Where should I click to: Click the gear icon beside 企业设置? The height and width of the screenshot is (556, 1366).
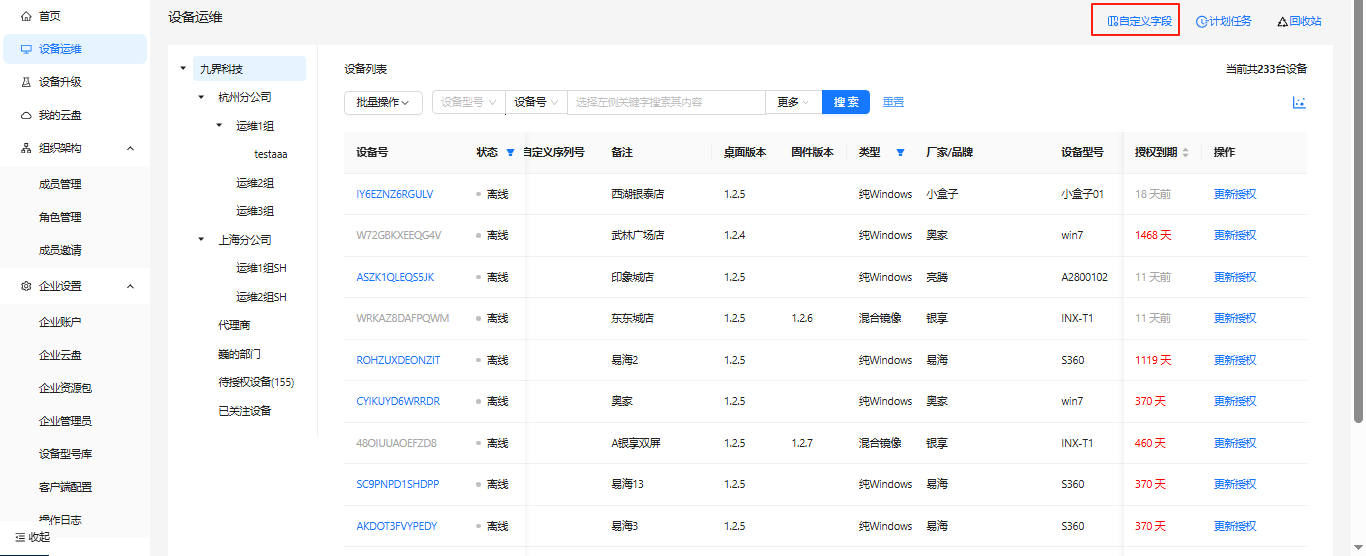(27, 286)
